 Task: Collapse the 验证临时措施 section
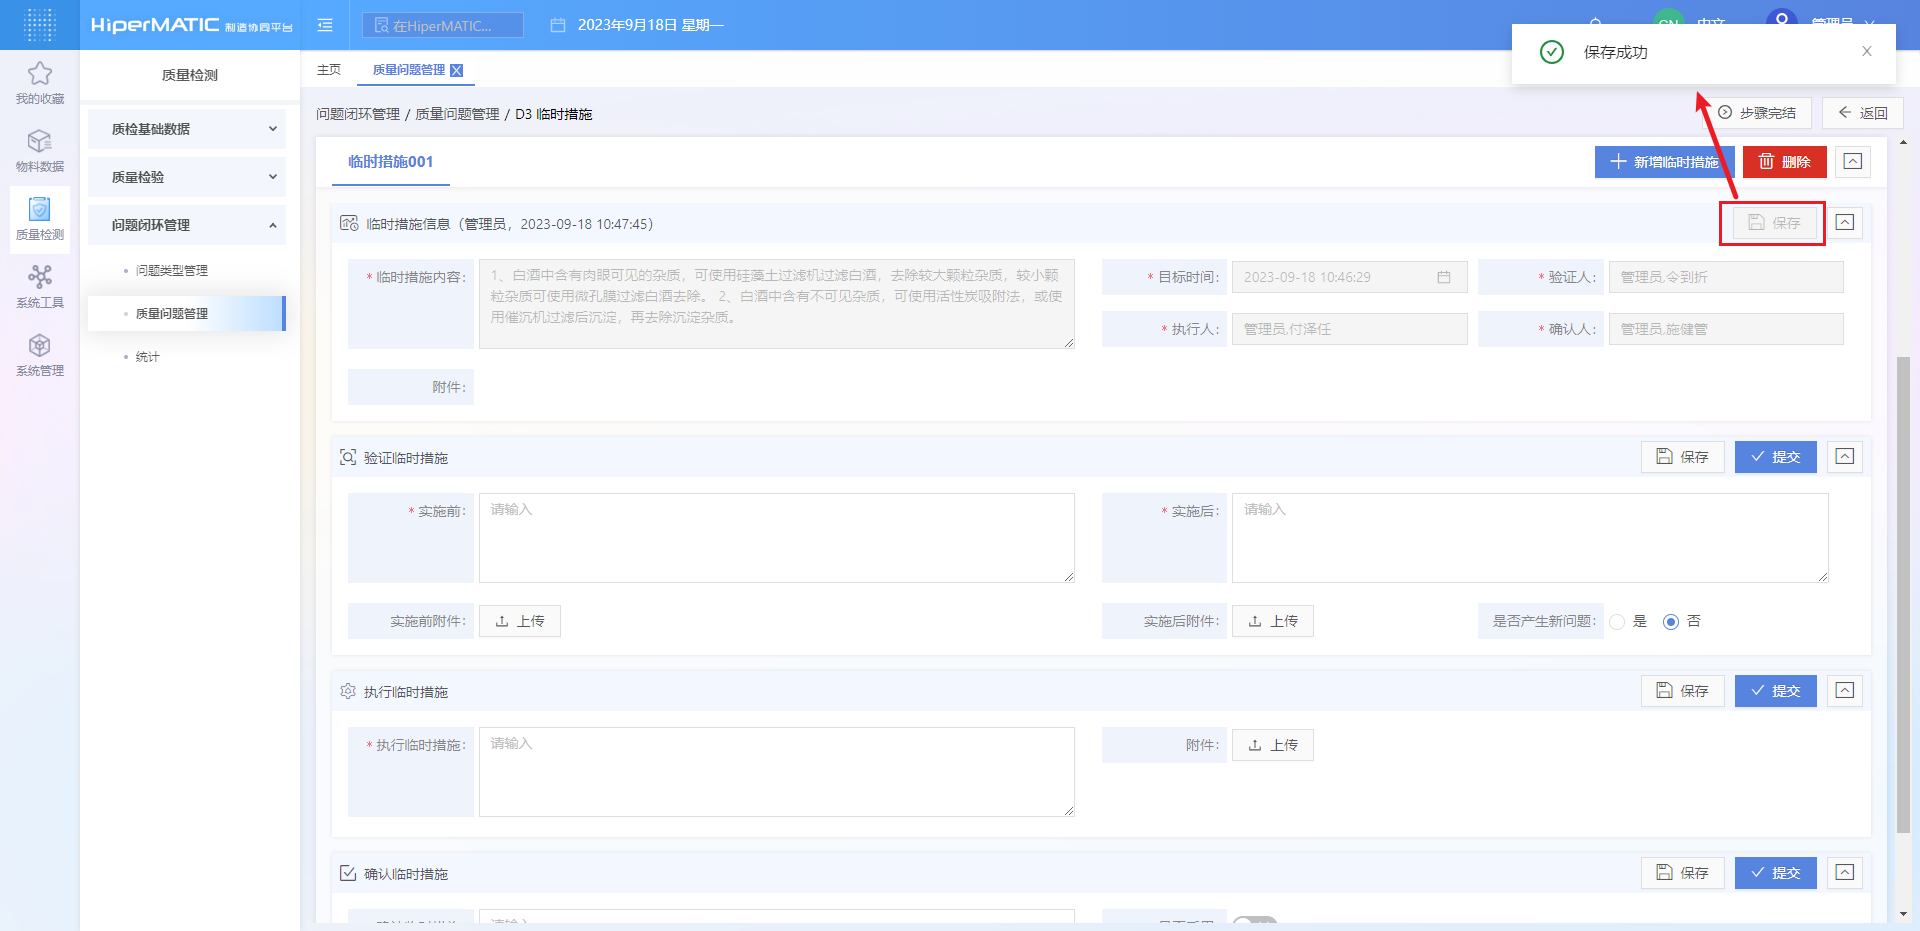pos(1845,457)
